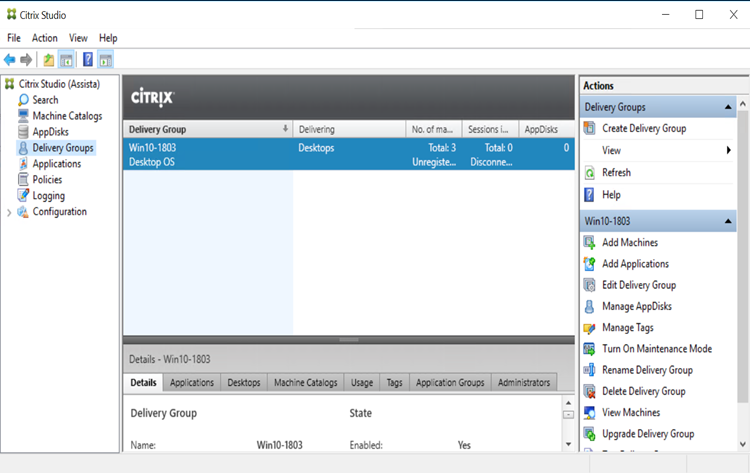Click the Upgrade Delivery Group icon
The height and width of the screenshot is (473, 750).
point(589,434)
